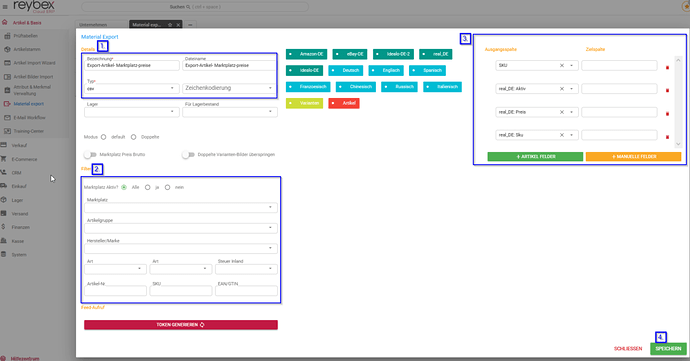The image size is (690, 361).
Task: Open Material export in sidebar menu
Action: [29, 104]
